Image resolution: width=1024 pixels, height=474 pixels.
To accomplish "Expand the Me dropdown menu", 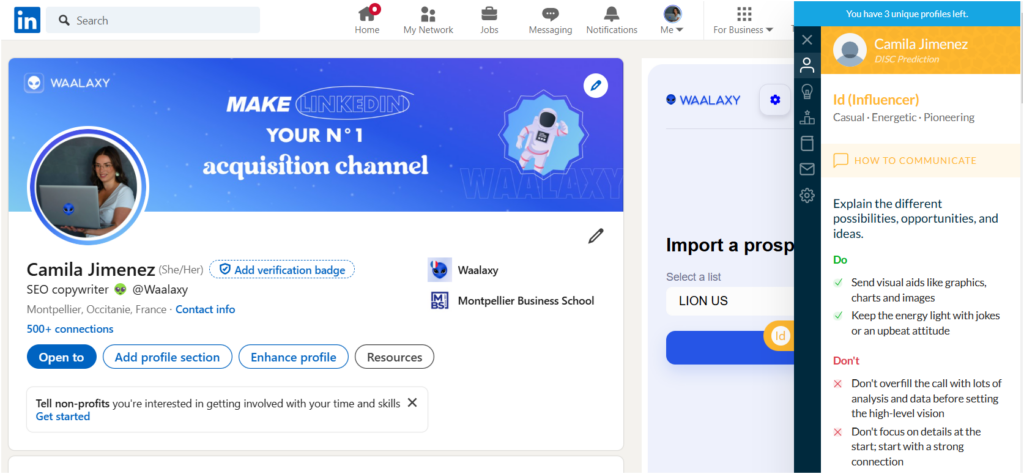I will (x=672, y=20).
